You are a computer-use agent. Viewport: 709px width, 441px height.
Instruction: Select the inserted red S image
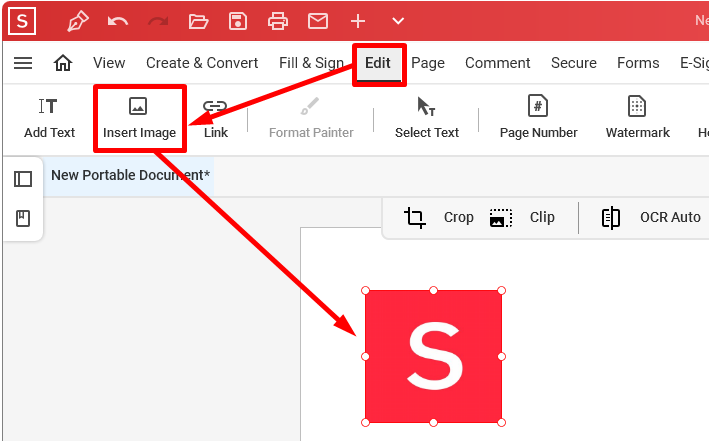coord(434,356)
